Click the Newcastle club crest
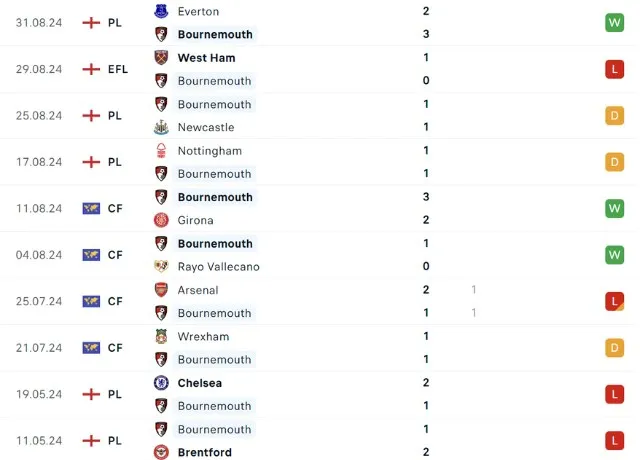 coord(161,127)
